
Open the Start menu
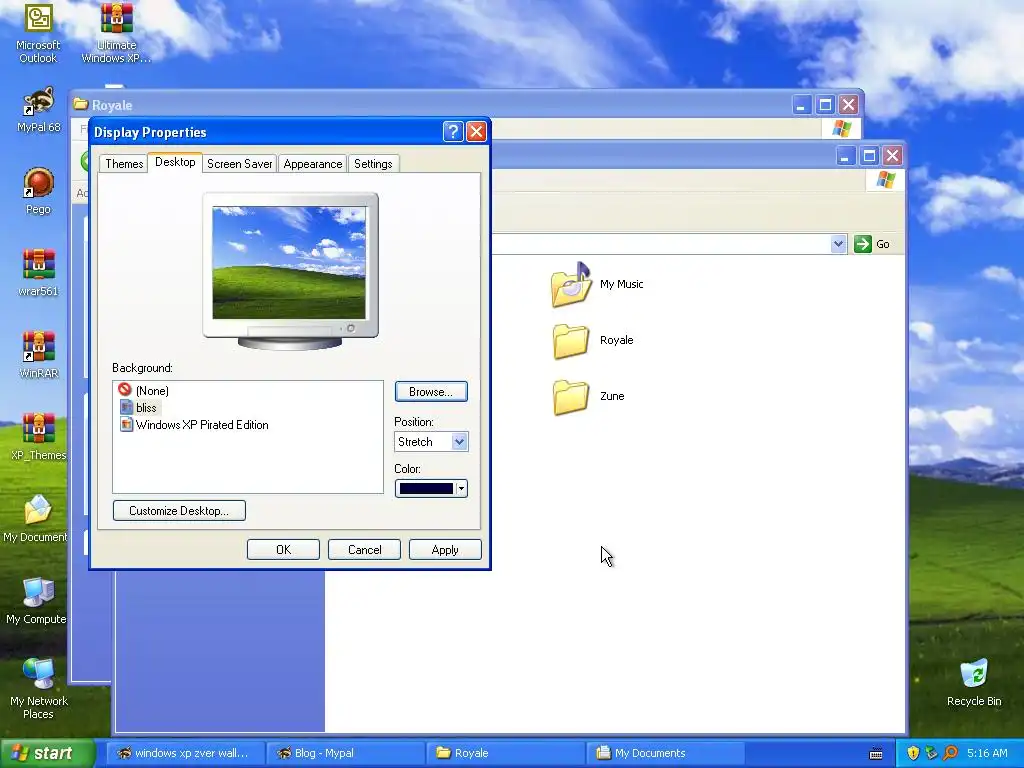(x=47, y=753)
